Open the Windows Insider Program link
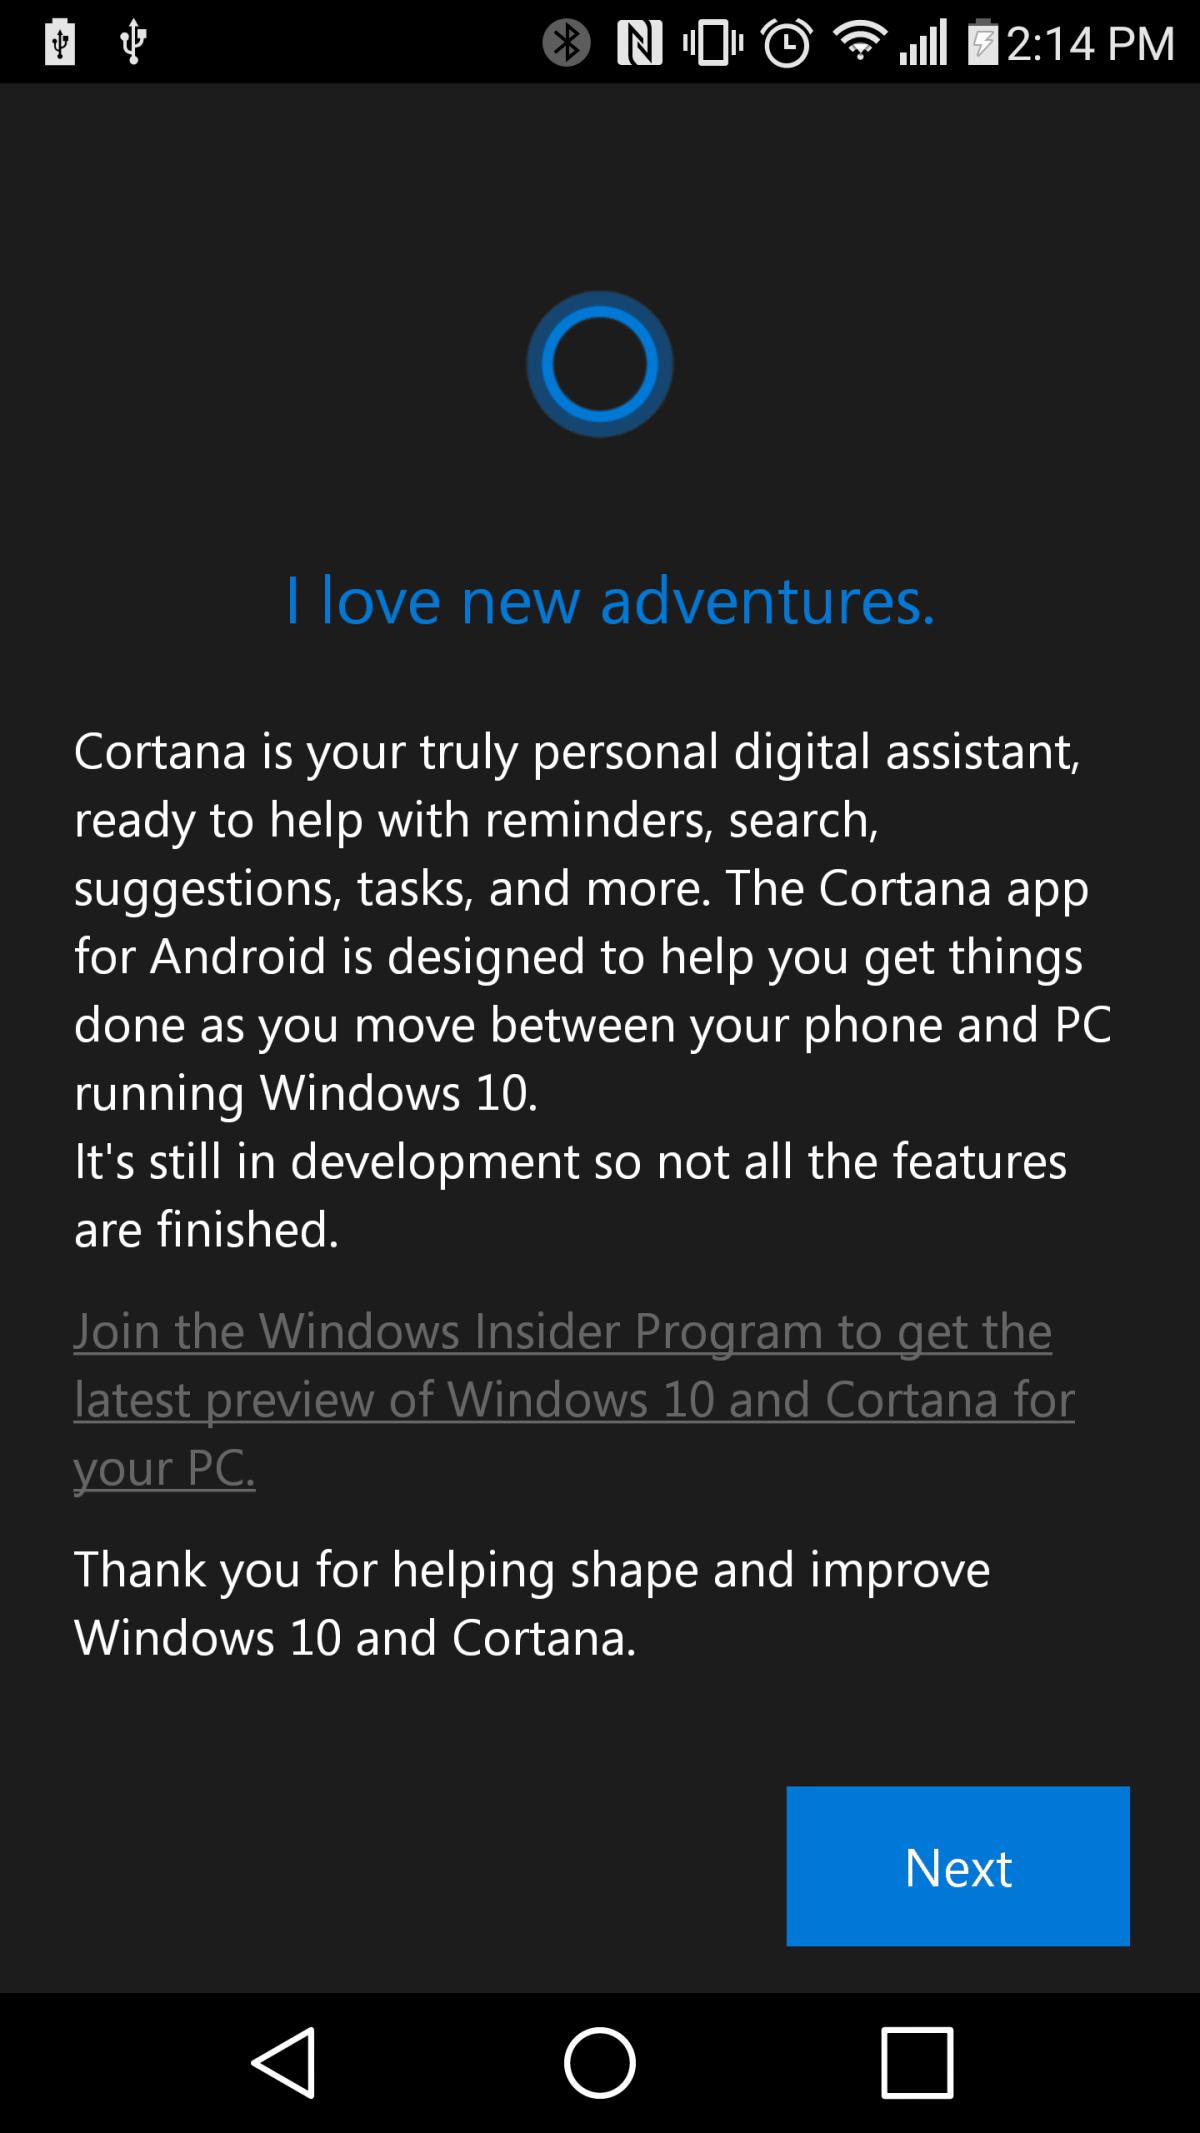Viewport: 1200px width, 2133px height. point(574,1399)
